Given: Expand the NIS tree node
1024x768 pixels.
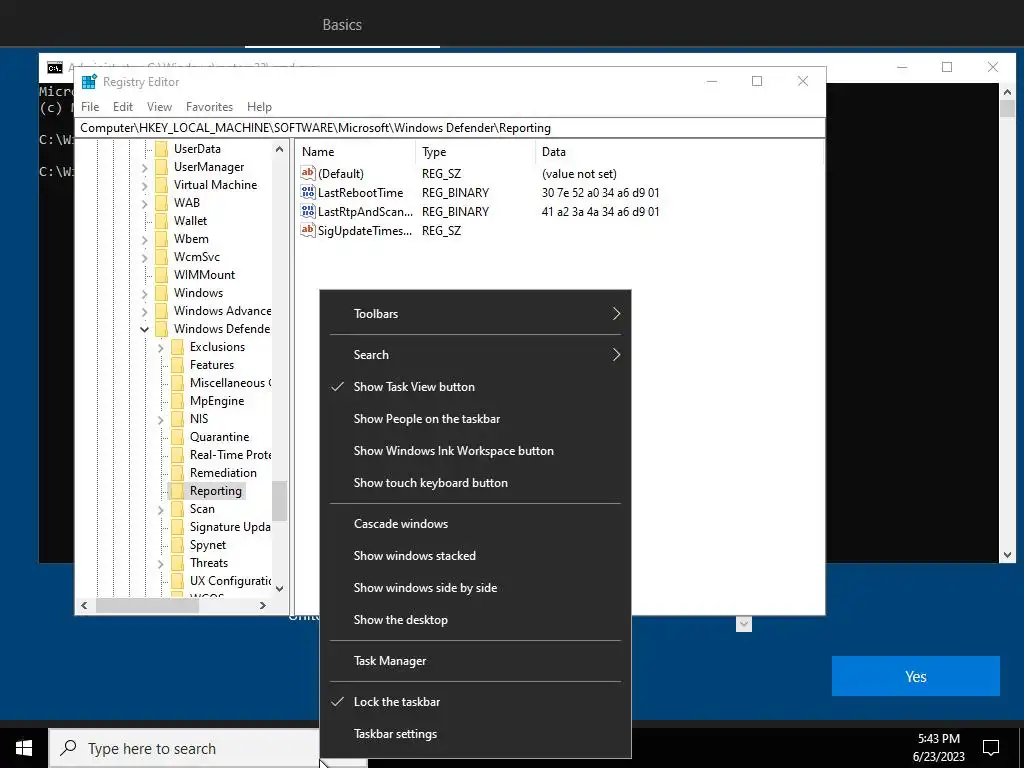Looking at the screenshot, I should tap(161, 419).
